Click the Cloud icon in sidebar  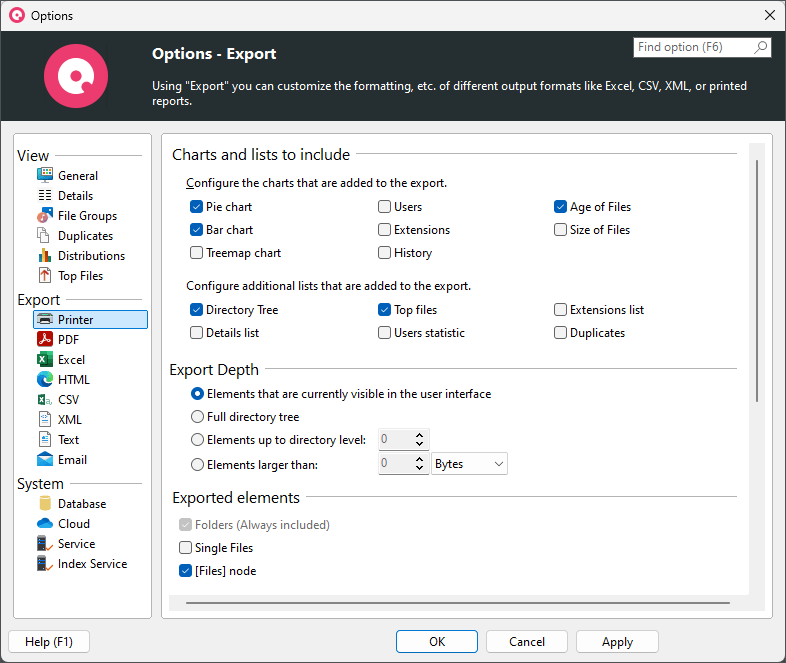click(45, 524)
